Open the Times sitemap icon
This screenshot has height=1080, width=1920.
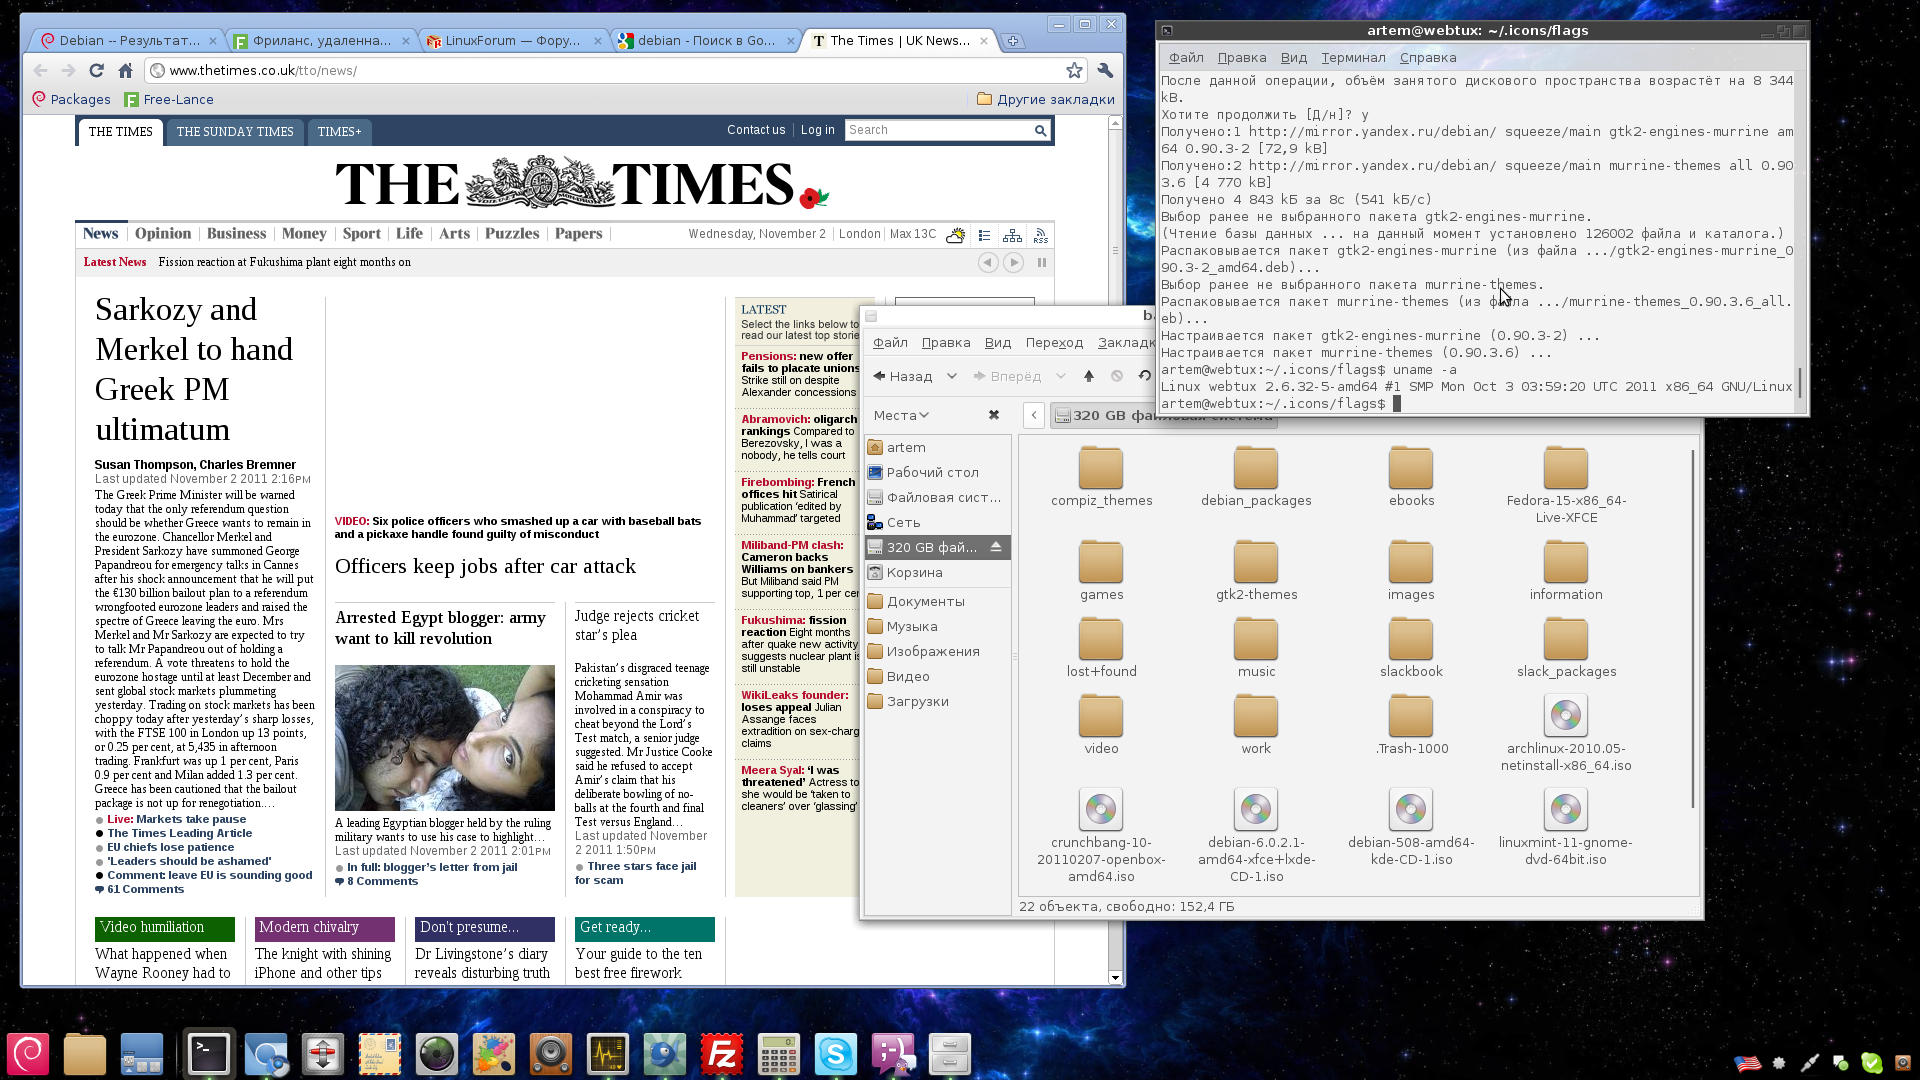1012,235
